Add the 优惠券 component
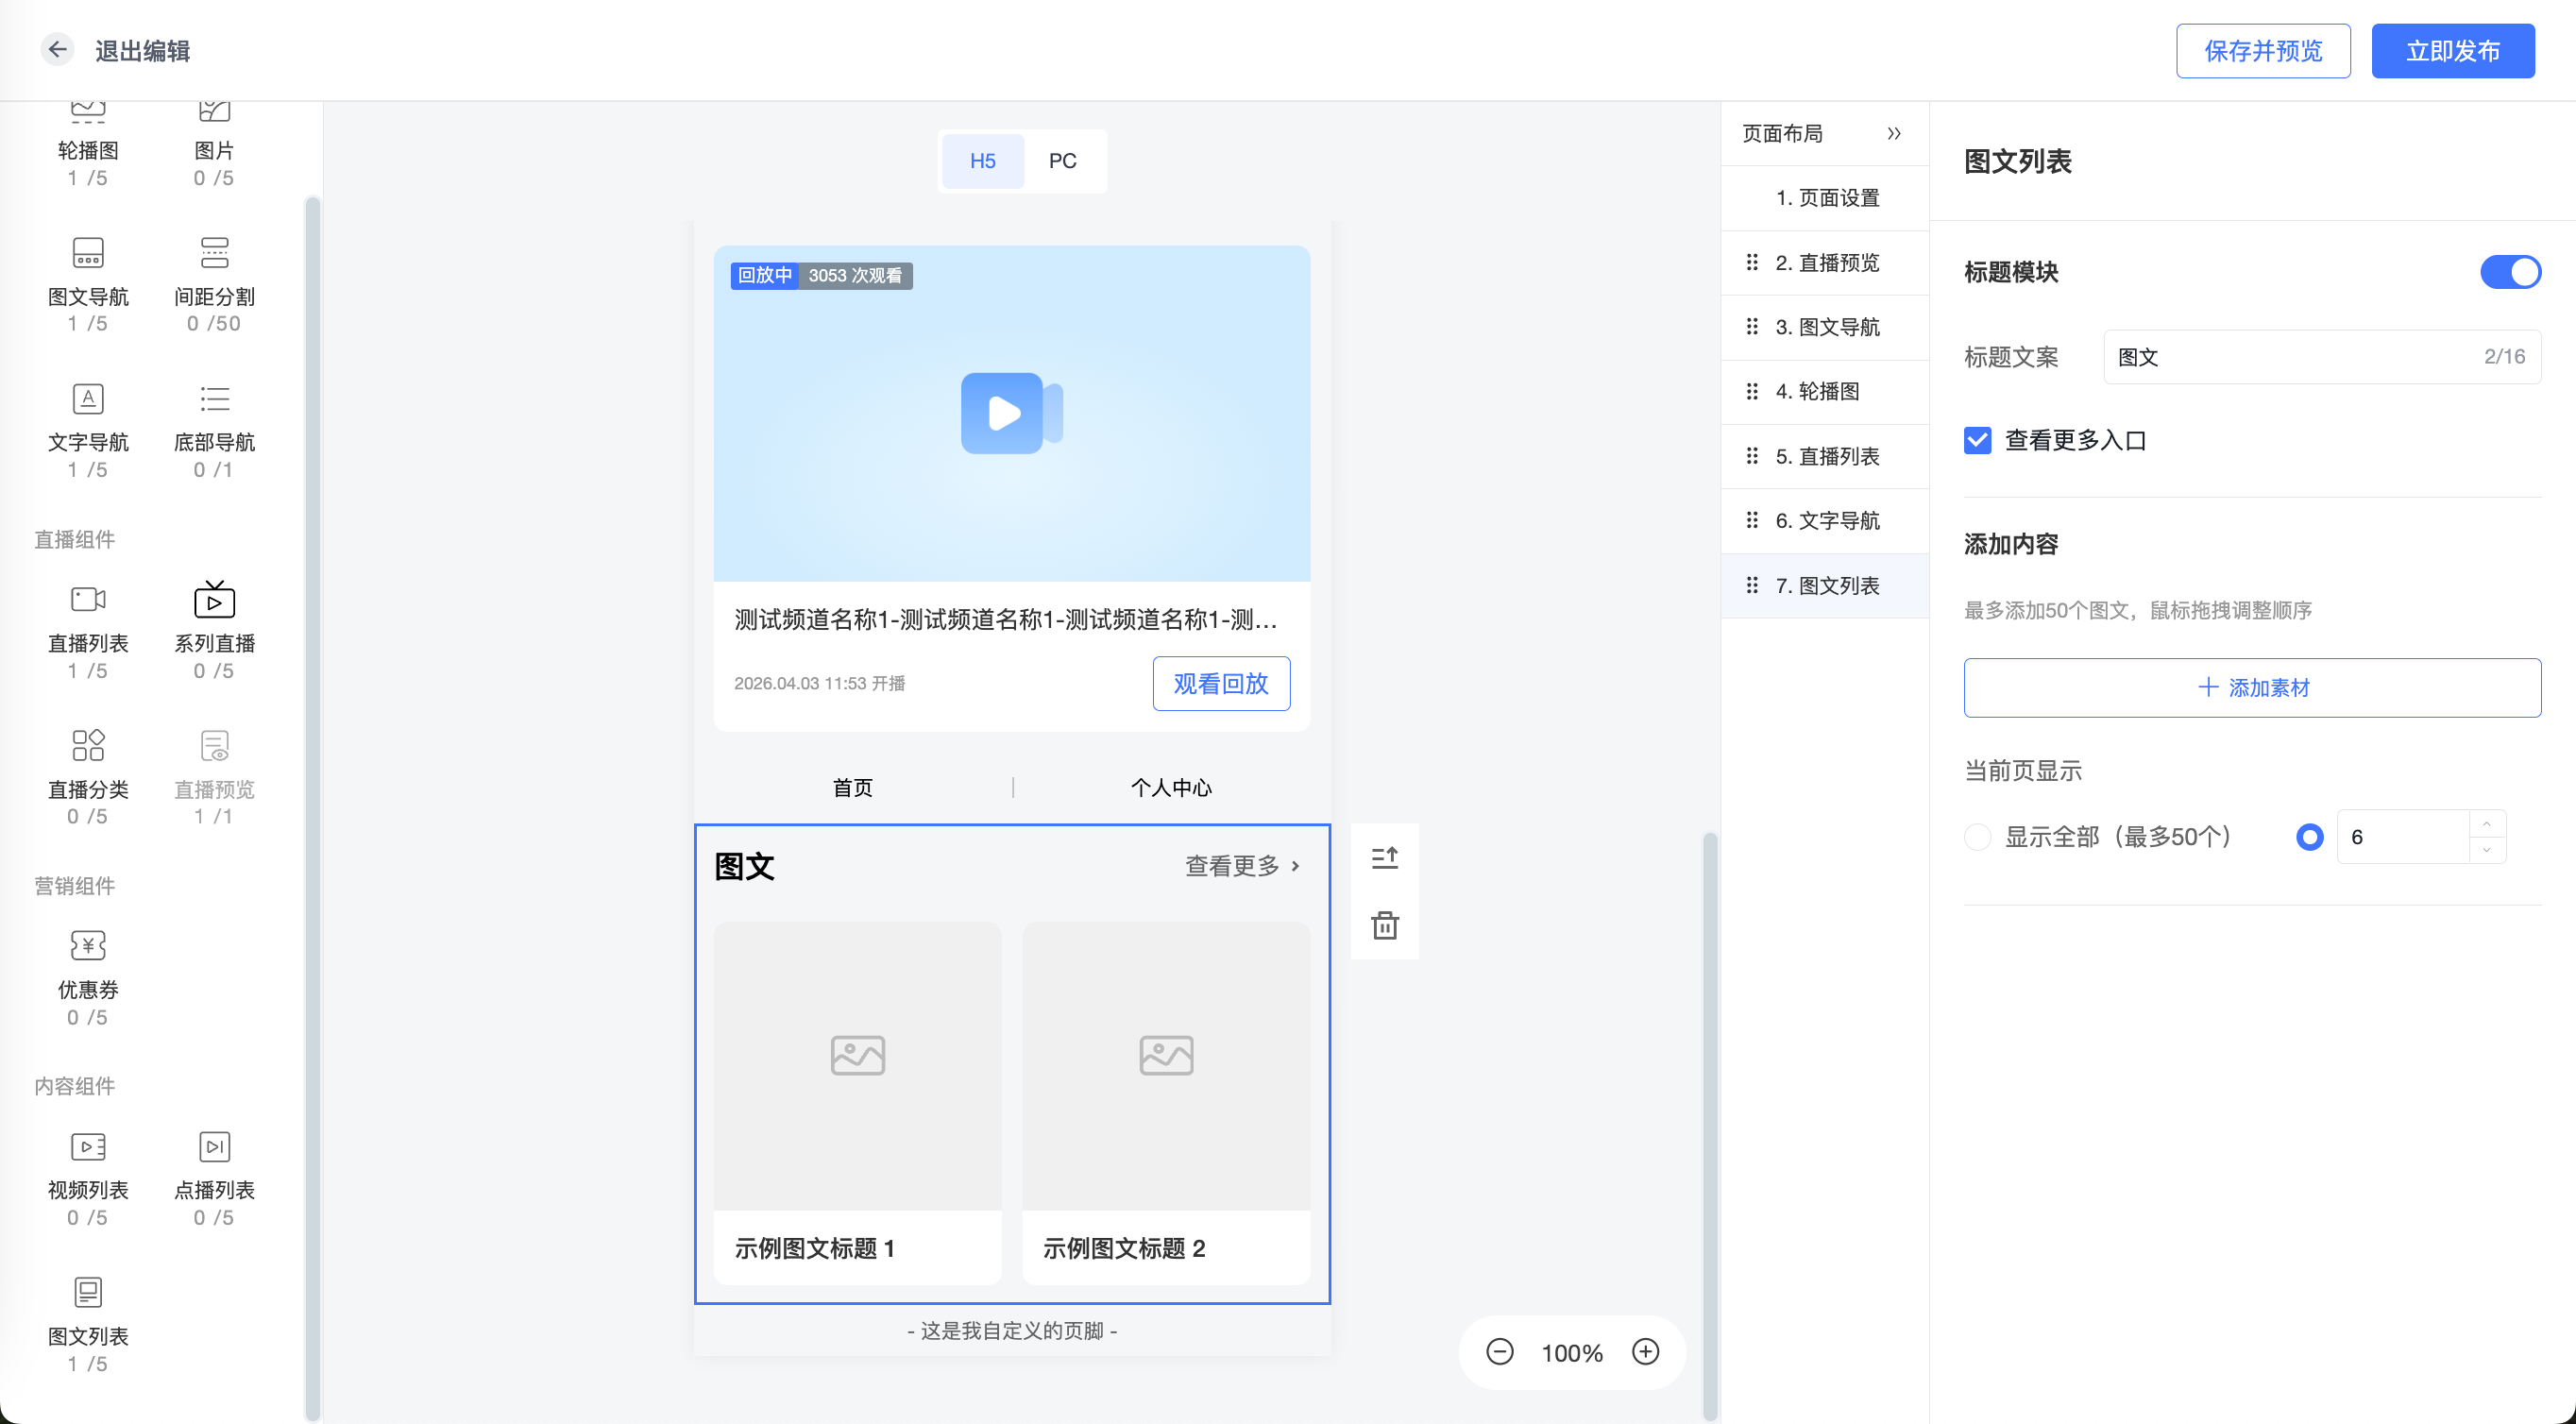 (x=88, y=976)
